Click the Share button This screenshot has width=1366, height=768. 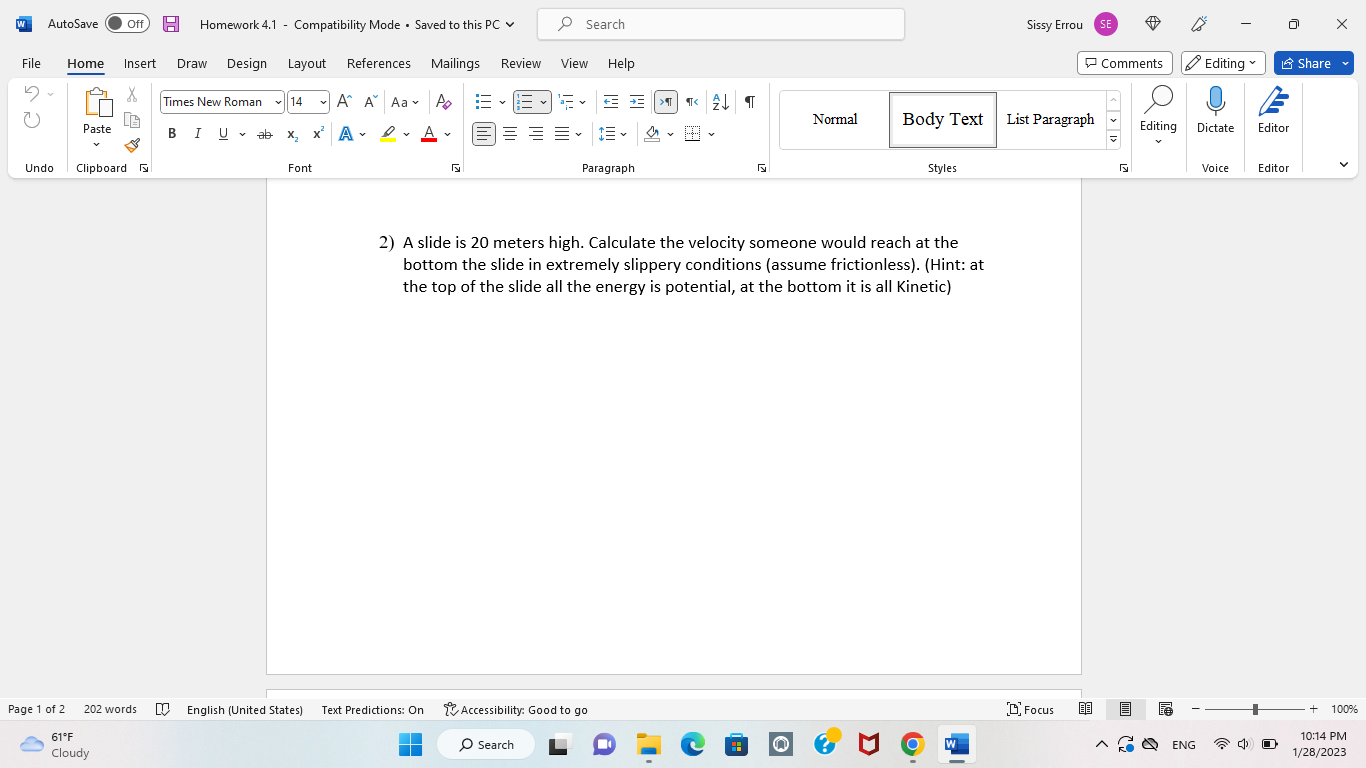point(1312,63)
